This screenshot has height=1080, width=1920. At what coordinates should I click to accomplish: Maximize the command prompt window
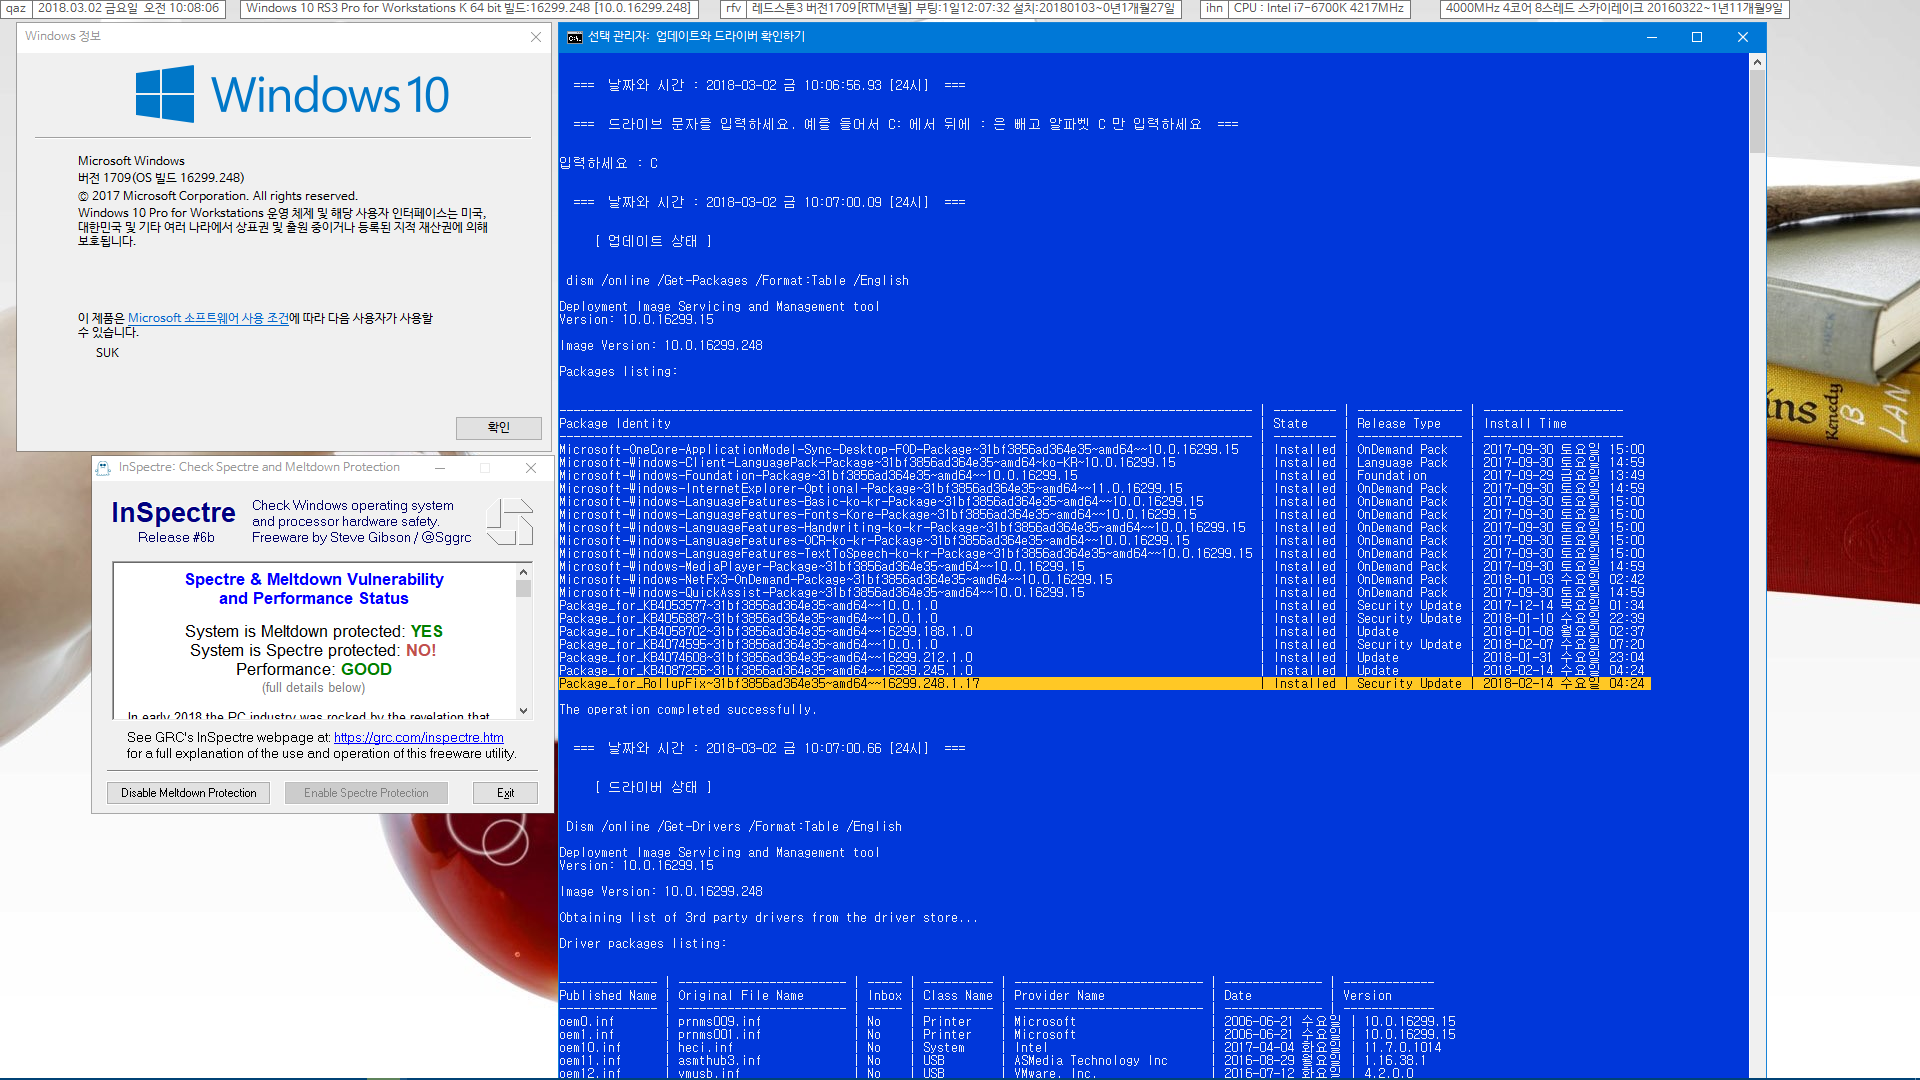point(1697,37)
